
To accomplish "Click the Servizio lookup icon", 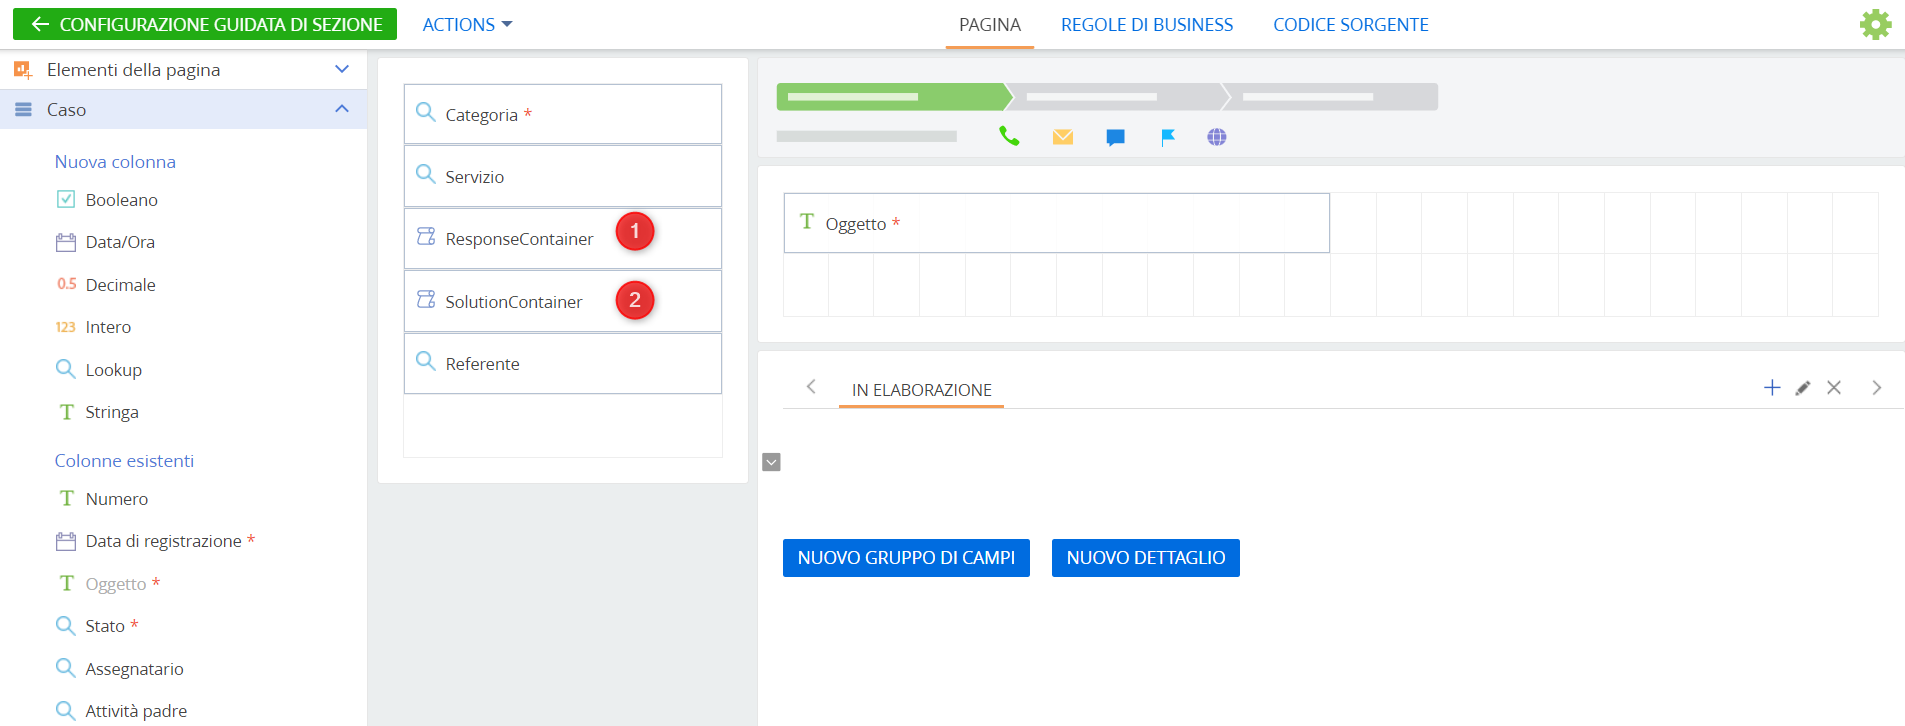I will point(426,175).
